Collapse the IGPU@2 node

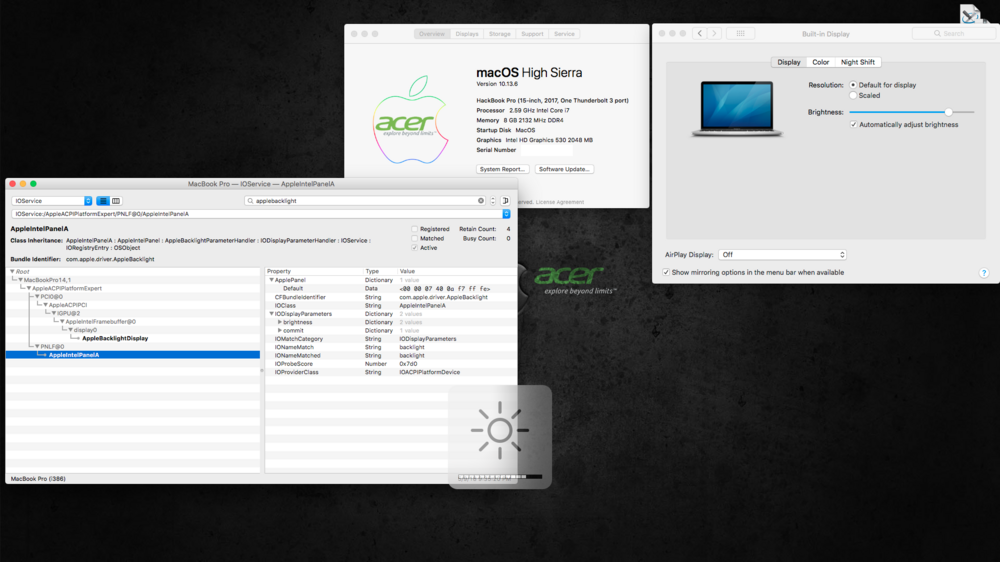(x=54, y=313)
